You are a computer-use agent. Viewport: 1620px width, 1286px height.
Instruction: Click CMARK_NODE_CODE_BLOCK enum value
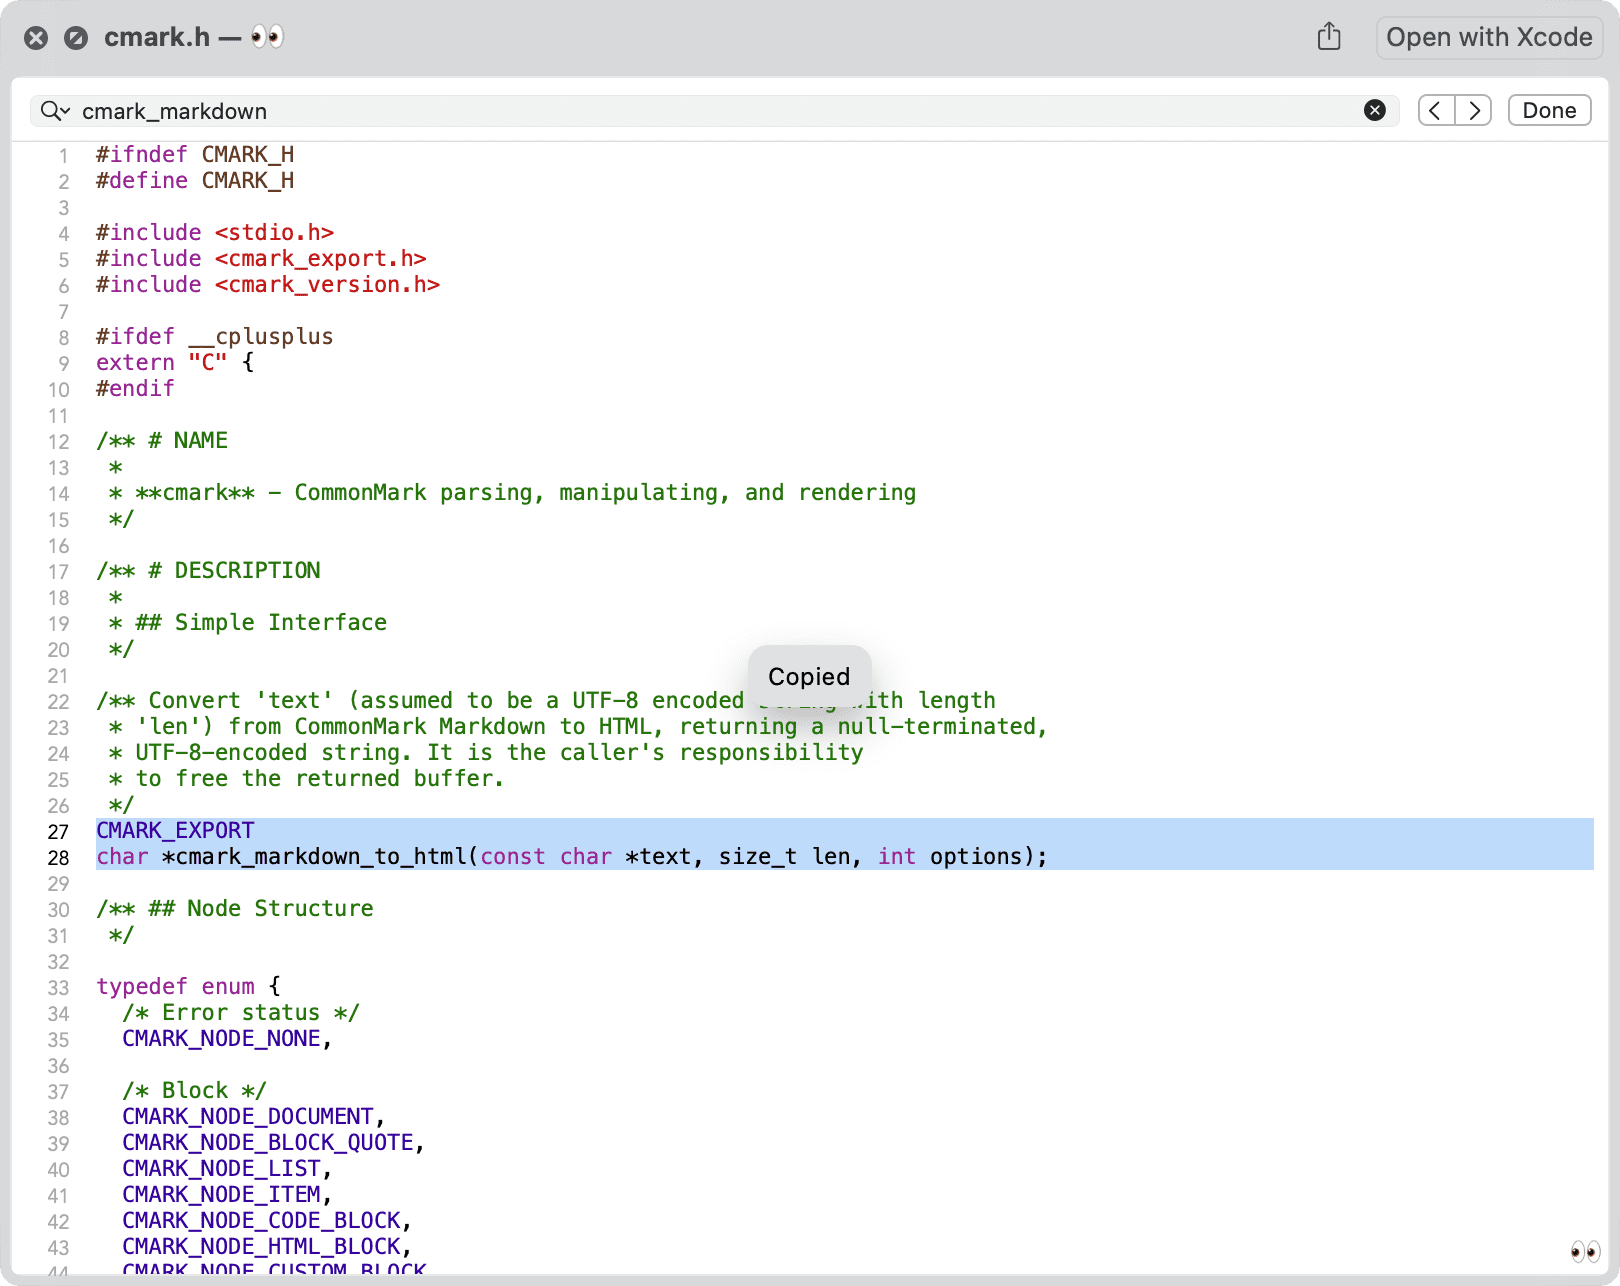click(x=261, y=1221)
